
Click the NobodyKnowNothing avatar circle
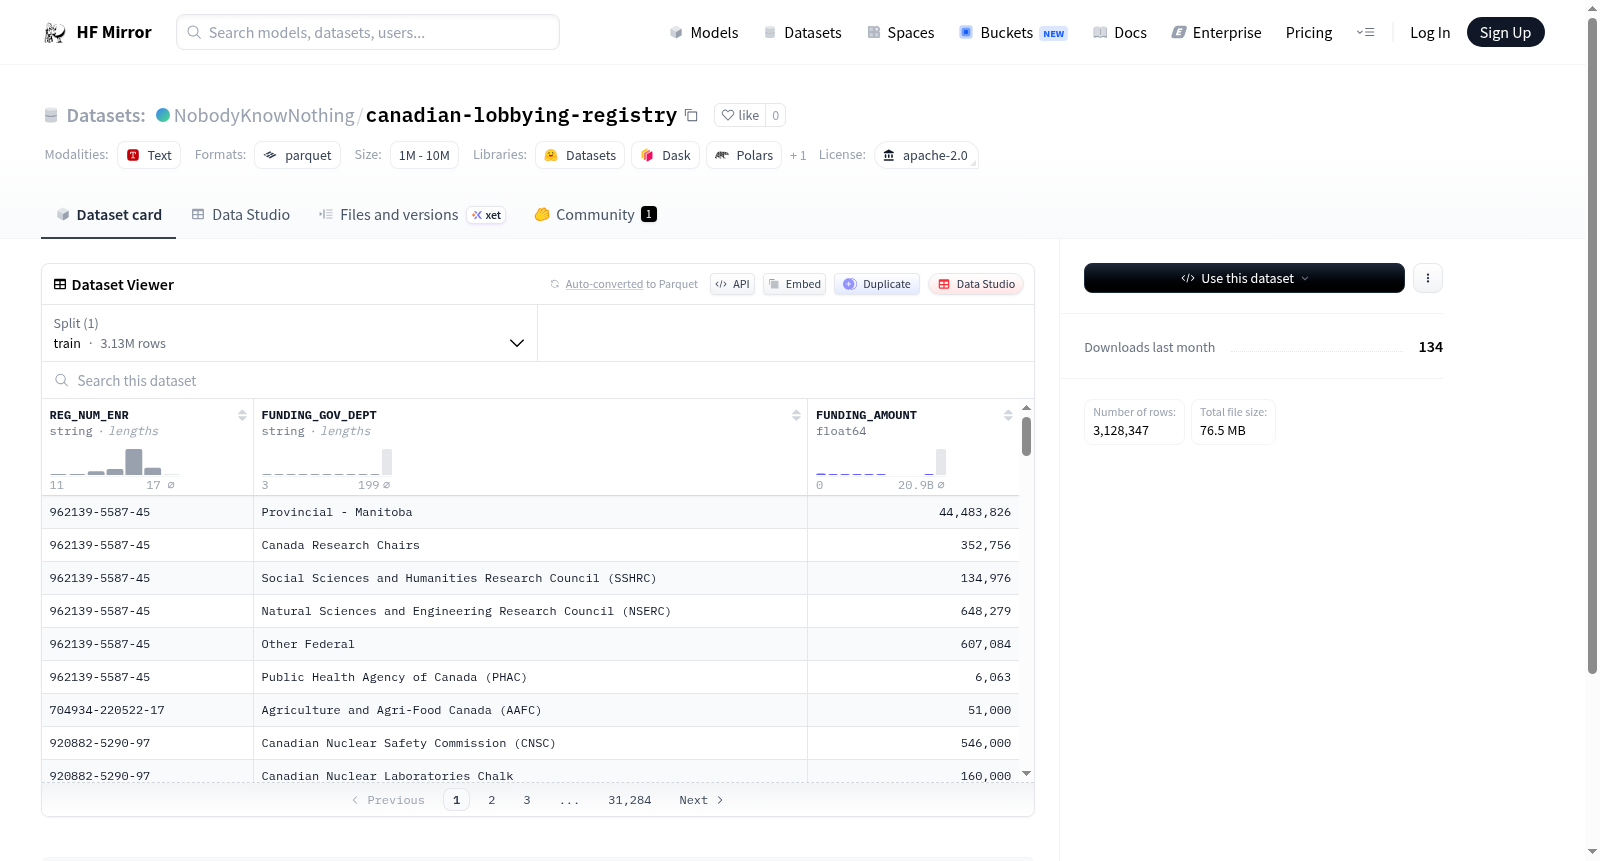(163, 115)
